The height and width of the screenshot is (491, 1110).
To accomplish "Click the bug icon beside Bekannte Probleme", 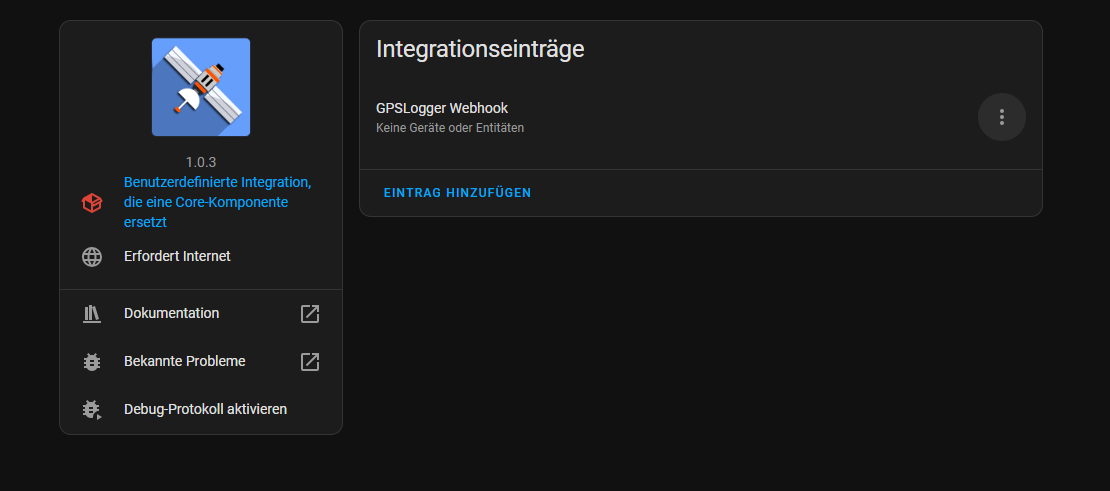I will pos(92,362).
